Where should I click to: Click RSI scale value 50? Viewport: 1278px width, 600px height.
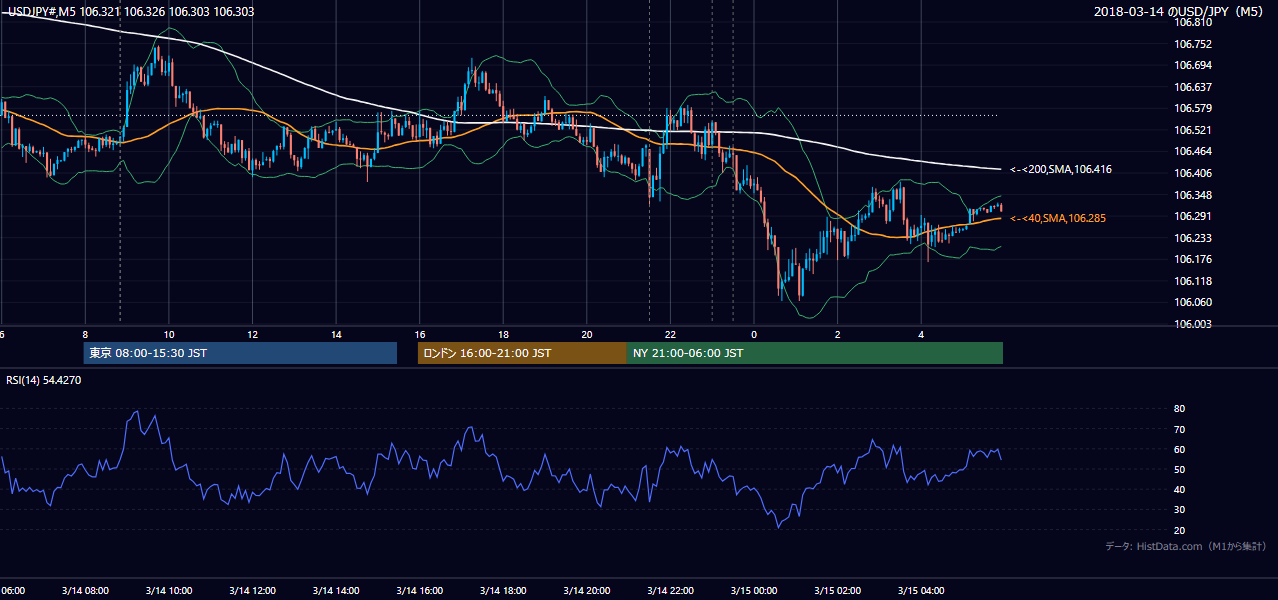coord(1180,469)
